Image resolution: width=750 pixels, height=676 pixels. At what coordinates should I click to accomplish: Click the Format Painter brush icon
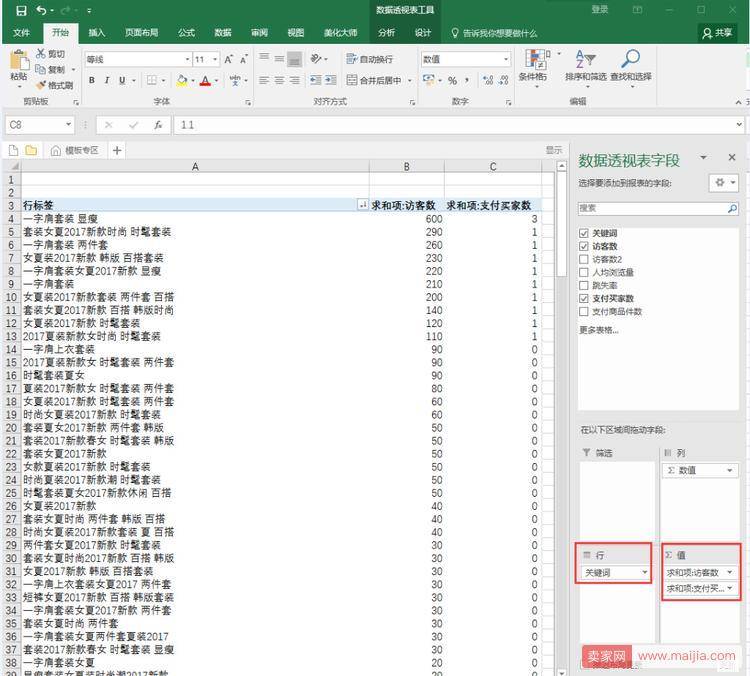click(x=41, y=85)
